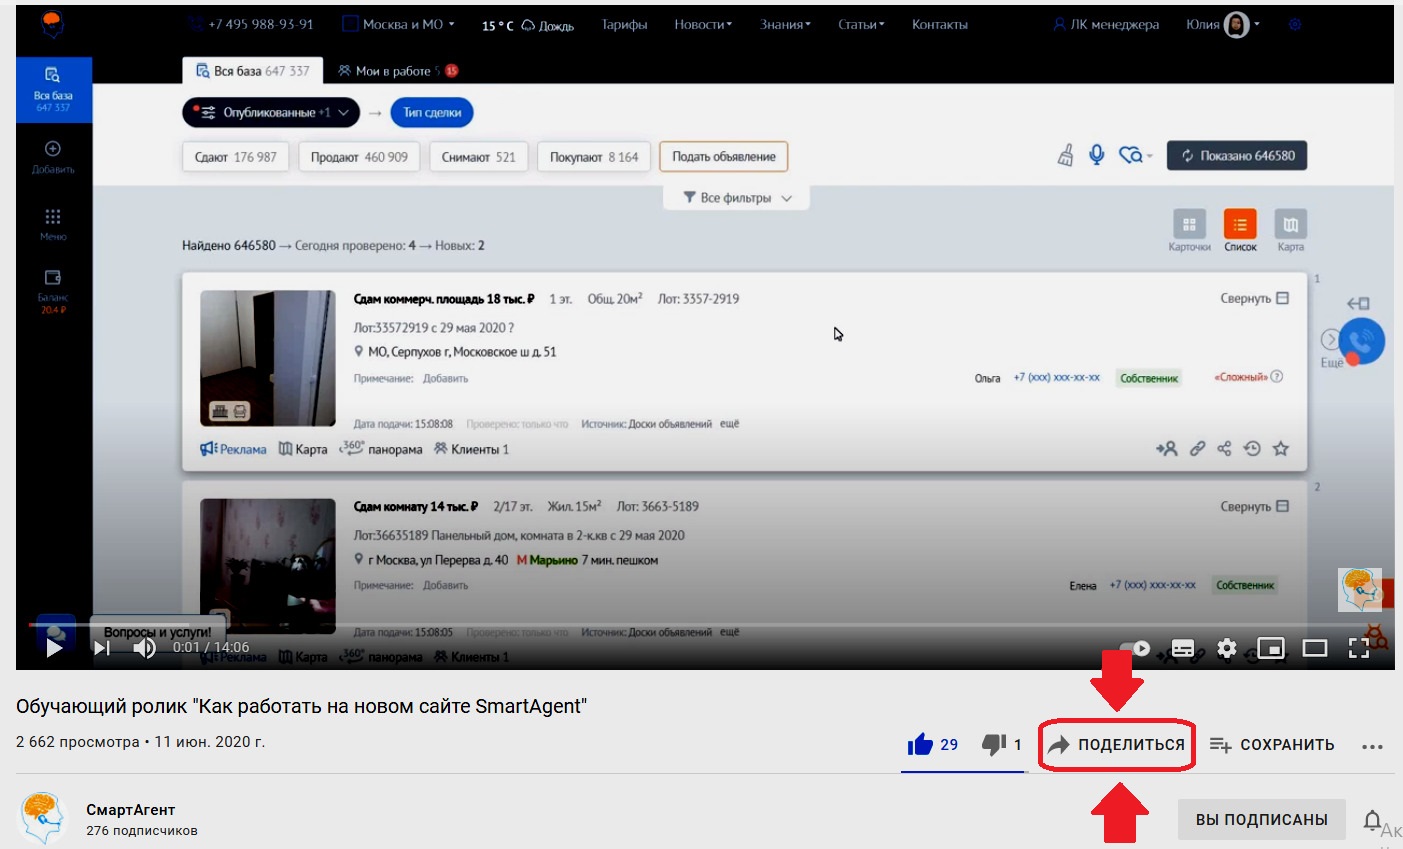Open the commercial space listing photo

268,358
